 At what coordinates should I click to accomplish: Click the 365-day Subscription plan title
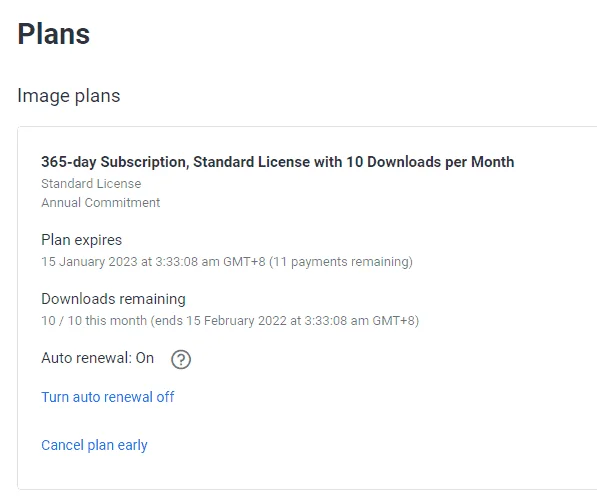pyautogui.click(x=278, y=162)
